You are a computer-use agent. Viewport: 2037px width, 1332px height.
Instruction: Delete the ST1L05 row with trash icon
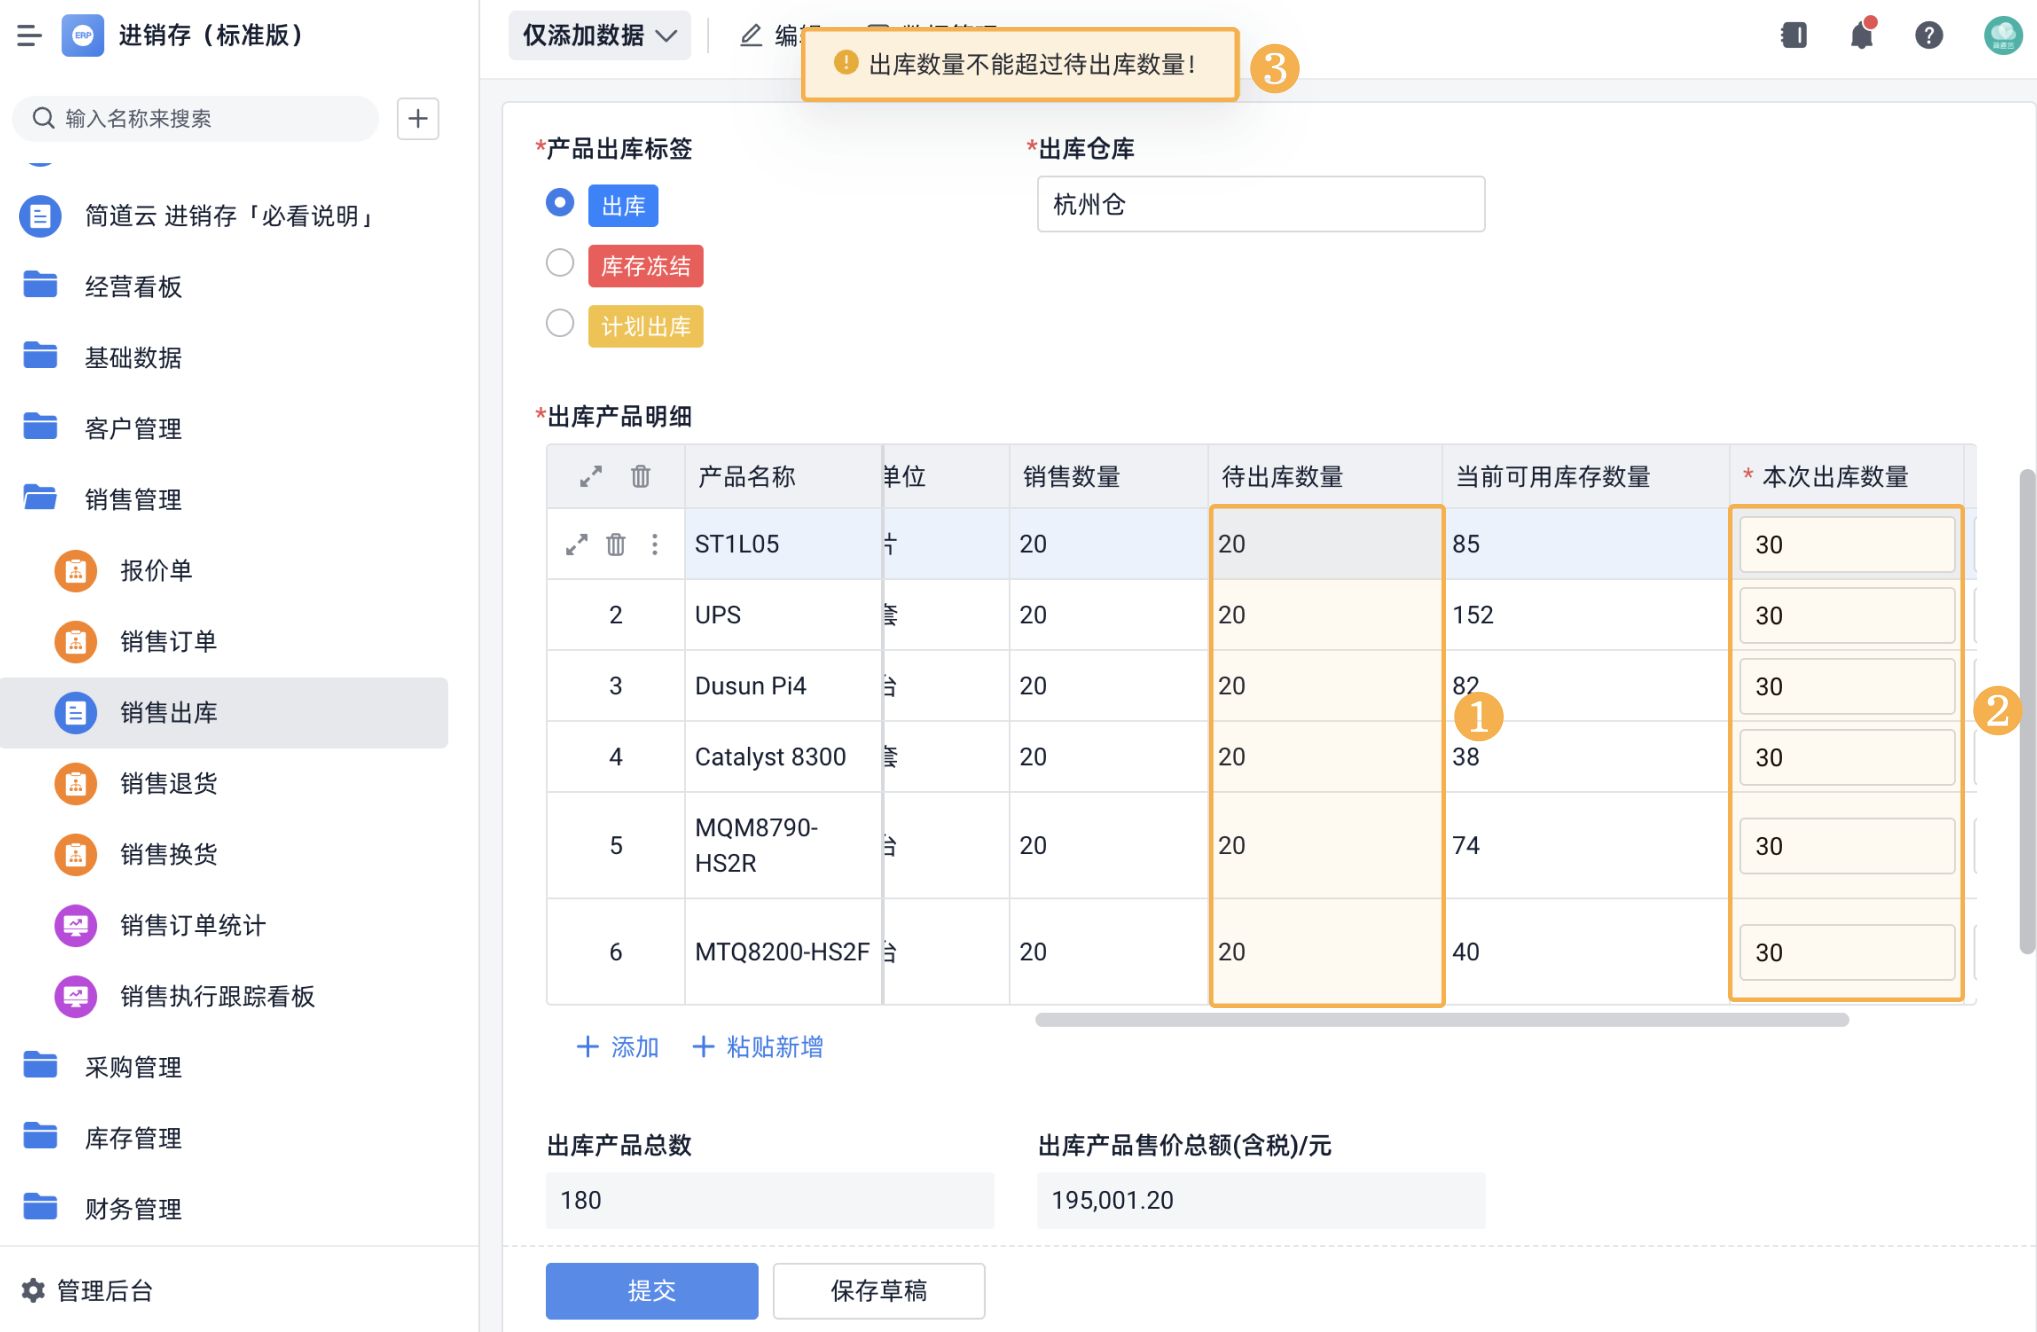[x=616, y=544]
